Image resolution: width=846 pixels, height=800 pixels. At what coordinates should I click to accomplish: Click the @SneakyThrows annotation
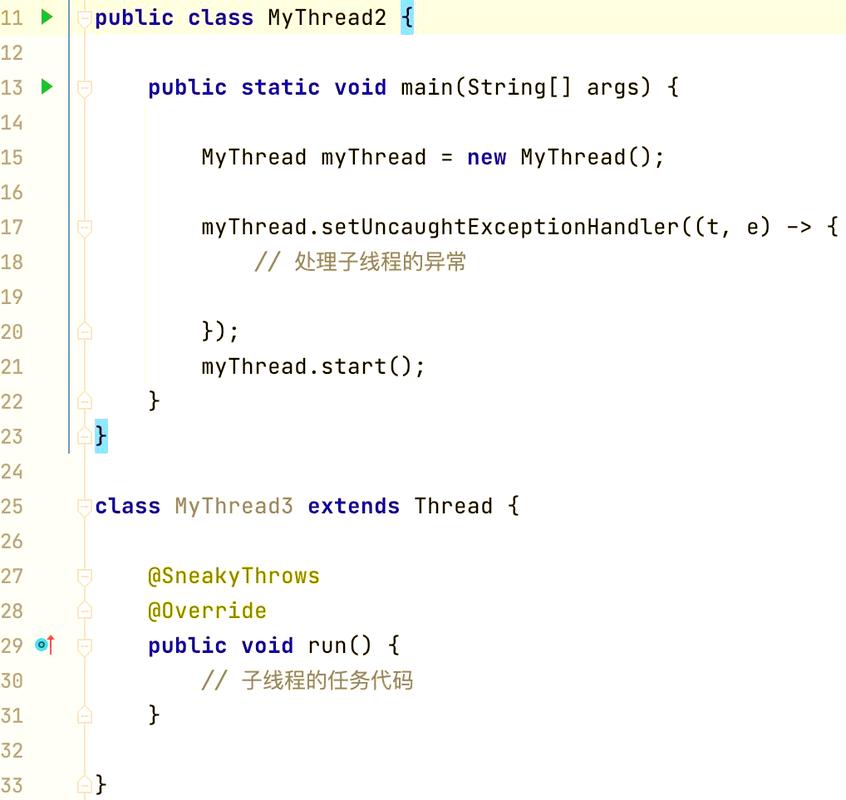[234, 576]
